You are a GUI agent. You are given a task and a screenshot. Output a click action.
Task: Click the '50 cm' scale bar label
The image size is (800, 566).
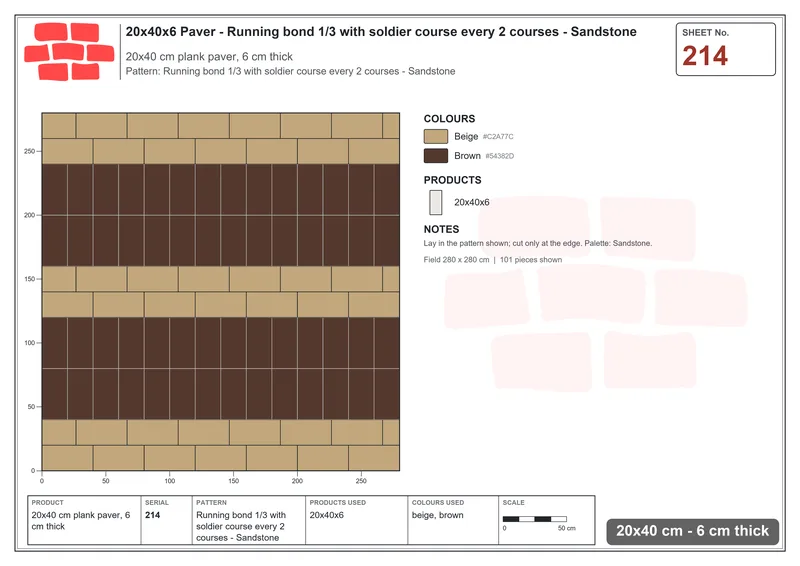point(566,528)
